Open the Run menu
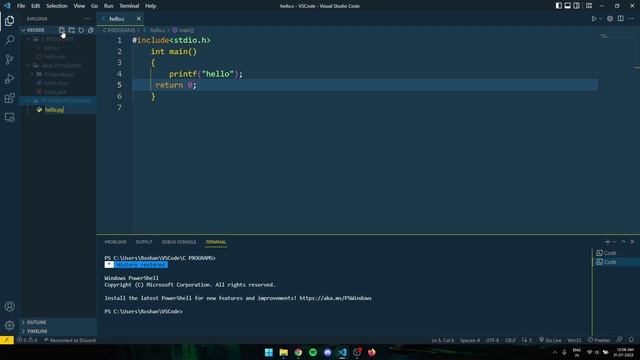The height and width of the screenshot is (360, 640). [x=108, y=6]
